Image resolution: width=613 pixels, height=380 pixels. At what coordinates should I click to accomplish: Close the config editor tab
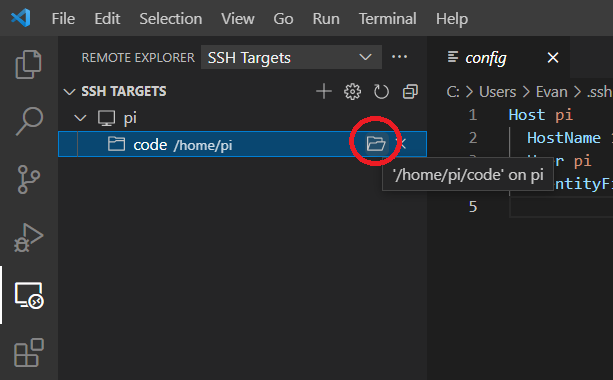(553, 58)
